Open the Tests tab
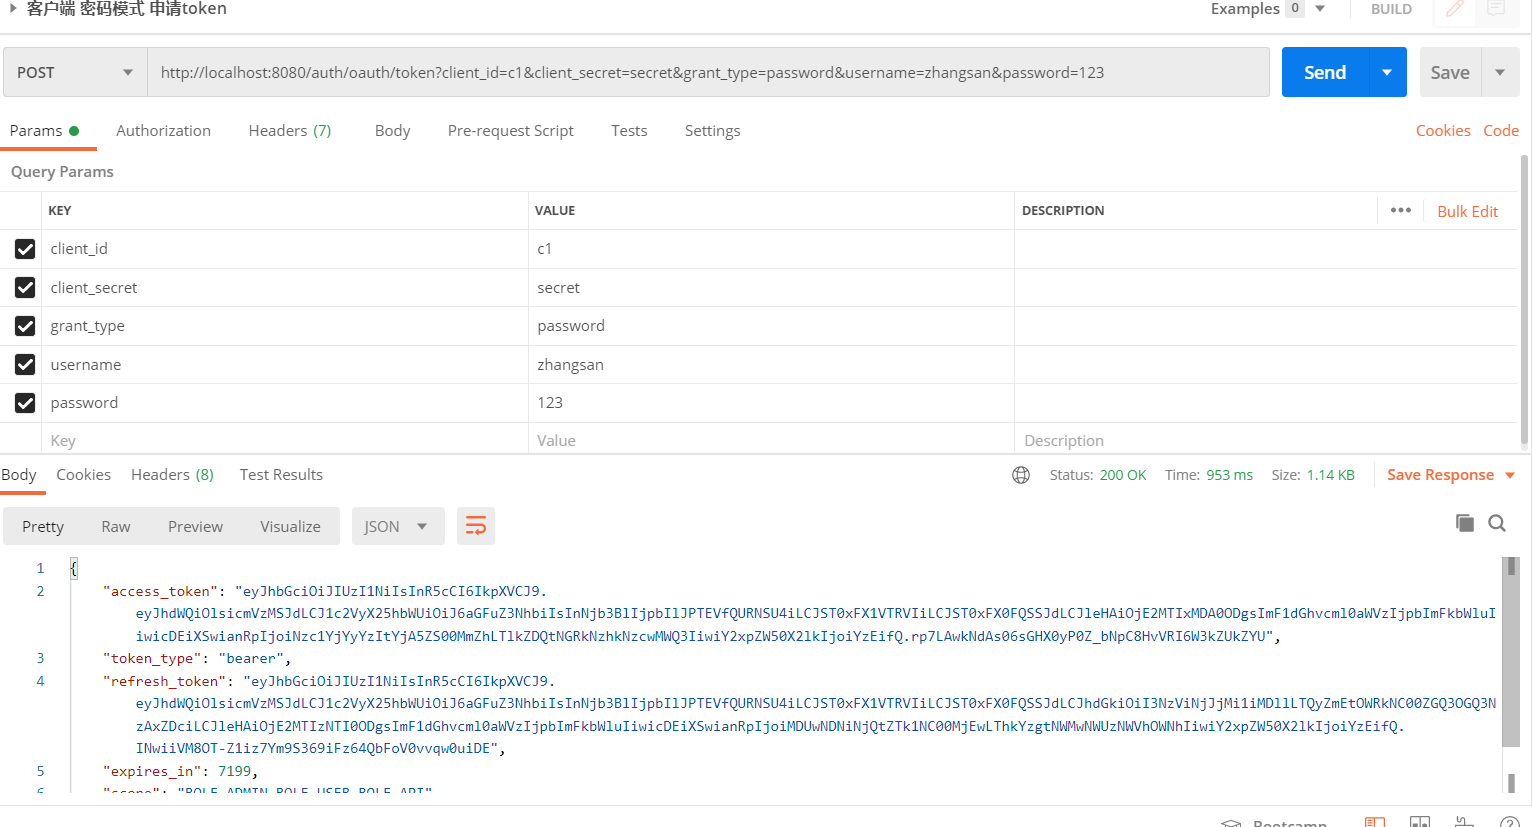Image resolution: width=1532 pixels, height=827 pixels. [x=629, y=131]
